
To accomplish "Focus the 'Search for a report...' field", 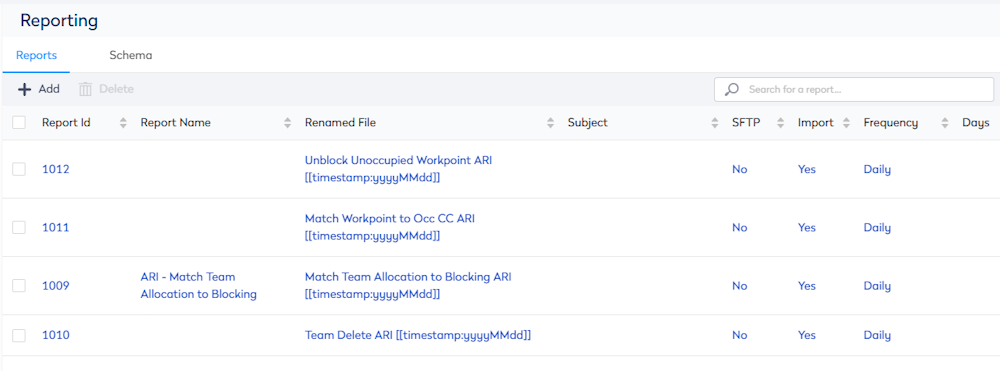I will click(x=854, y=89).
